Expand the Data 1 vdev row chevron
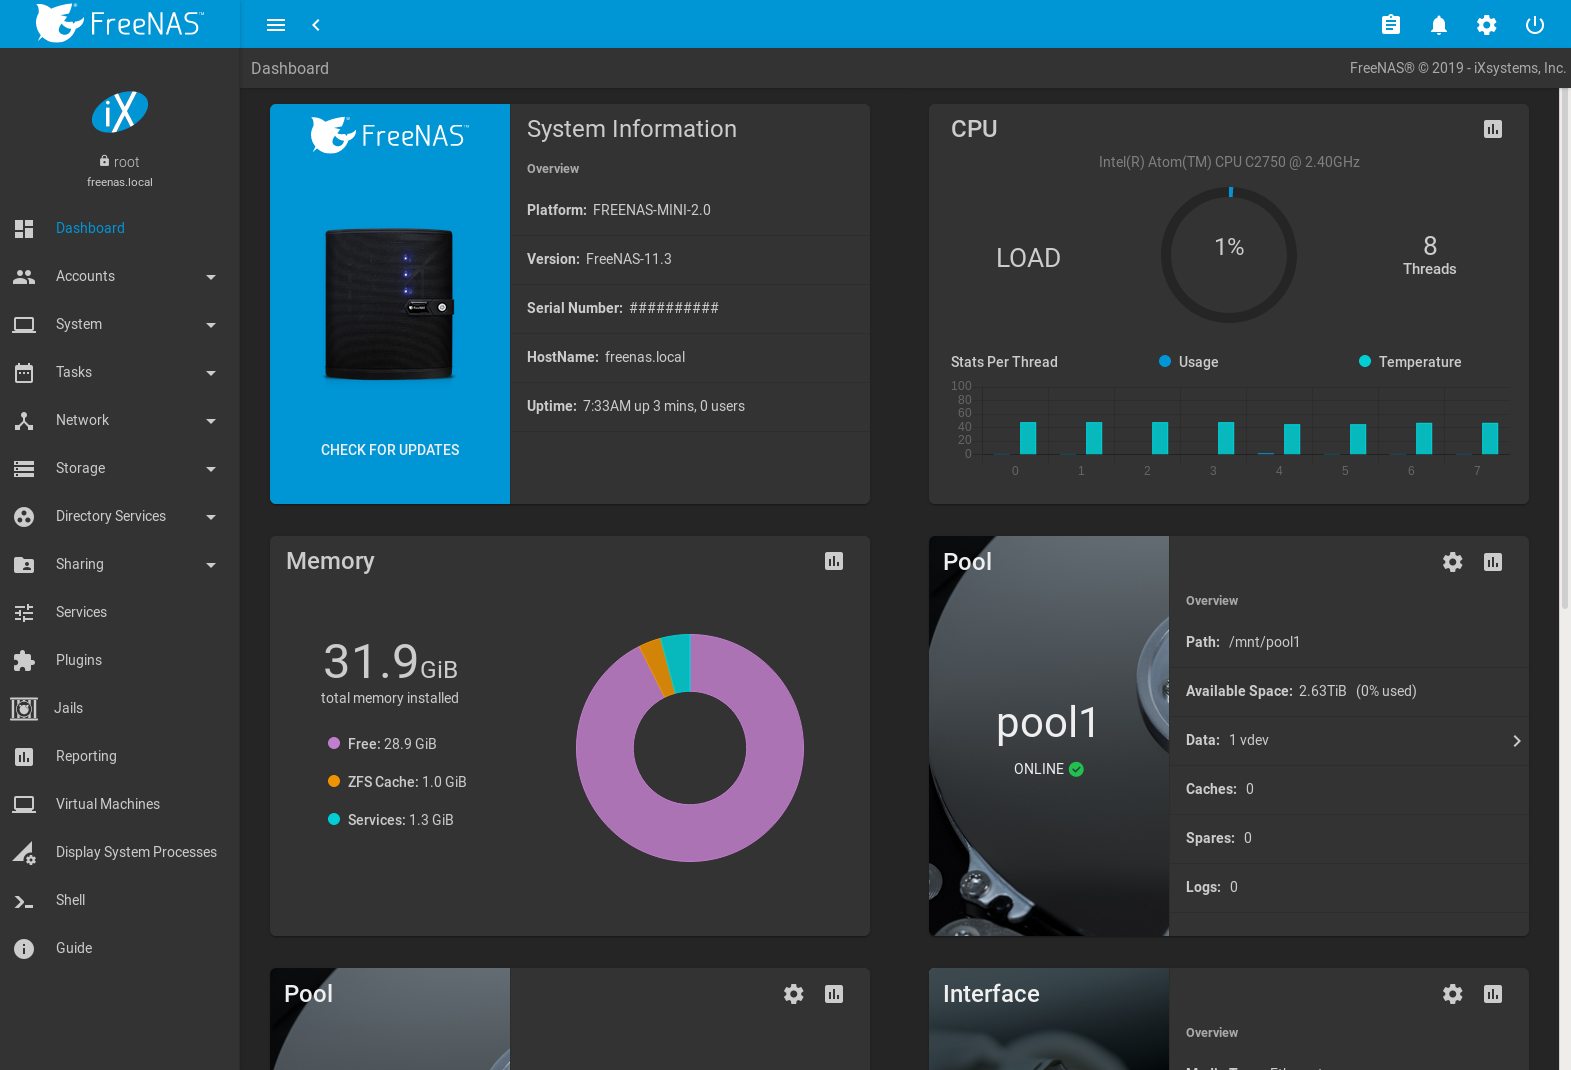The image size is (1571, 1070). [1517, 741]
